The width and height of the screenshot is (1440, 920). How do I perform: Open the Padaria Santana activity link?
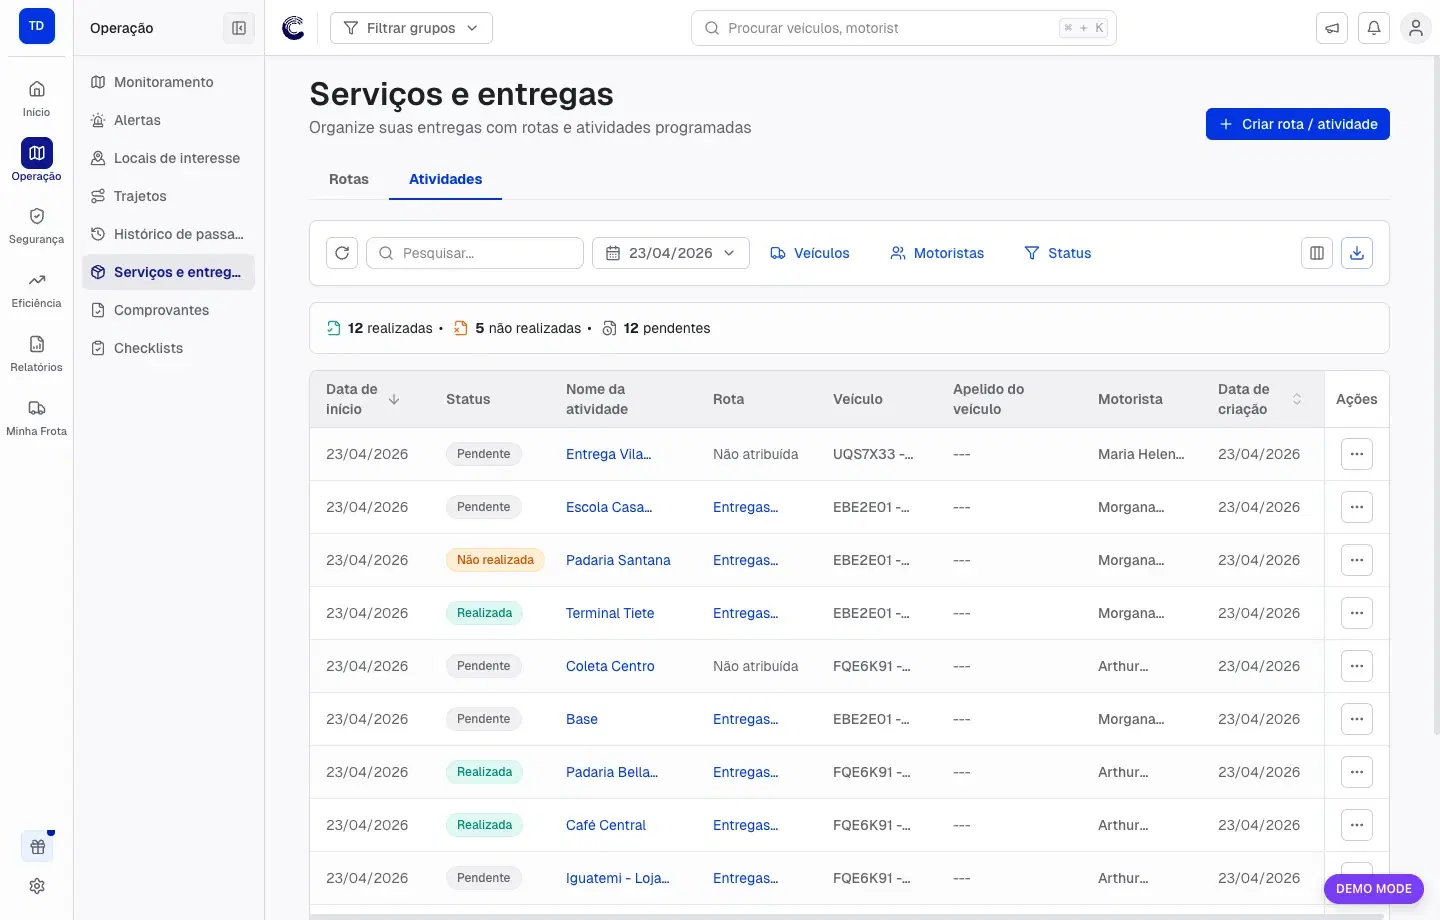[618, 560]
